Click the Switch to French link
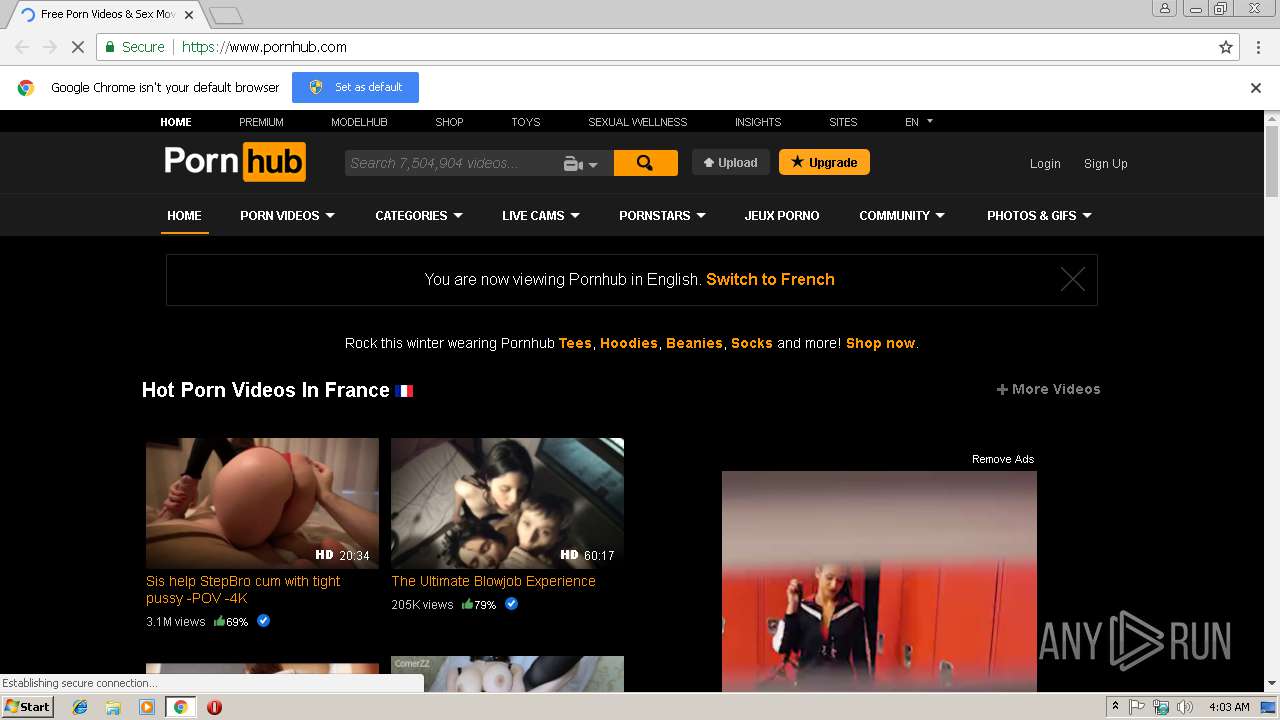Image resolution: width=1280 pixels, height=720 pixels. point(770,279)
